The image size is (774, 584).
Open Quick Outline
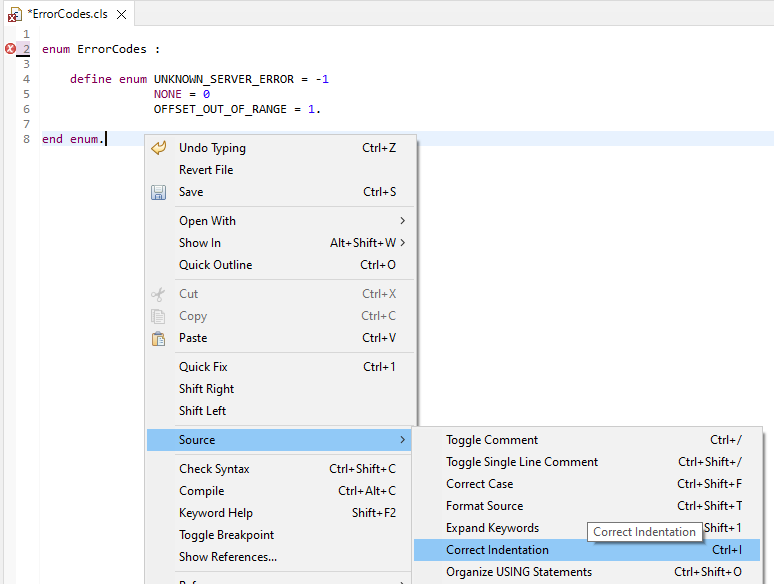(x=281, y=265)
